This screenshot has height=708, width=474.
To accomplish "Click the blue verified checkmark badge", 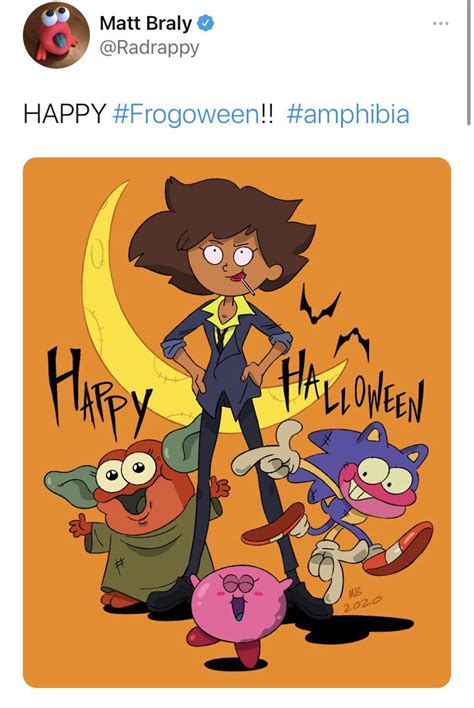I will (206, 23).
